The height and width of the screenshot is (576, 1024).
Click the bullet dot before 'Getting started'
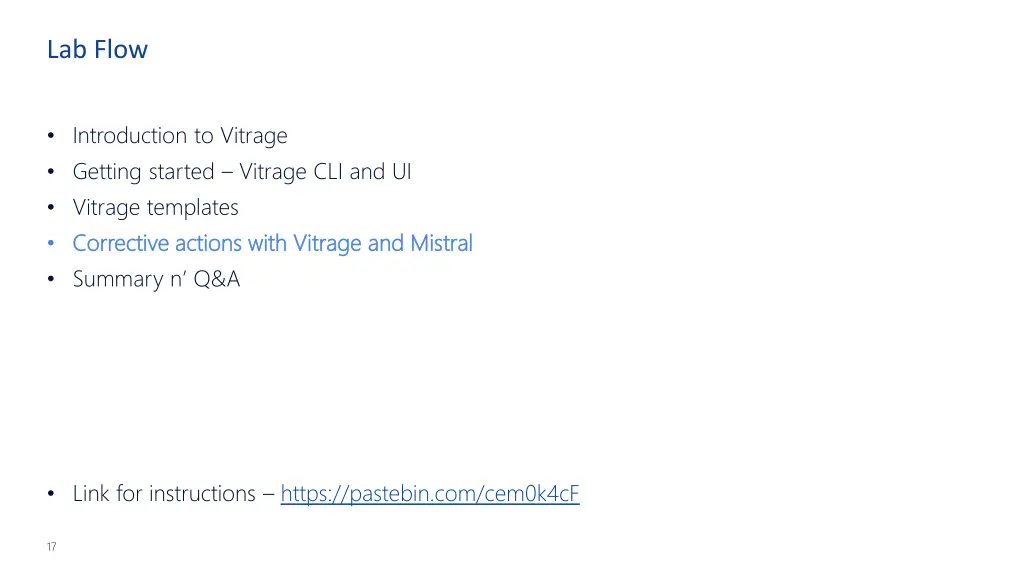point(51,172)
